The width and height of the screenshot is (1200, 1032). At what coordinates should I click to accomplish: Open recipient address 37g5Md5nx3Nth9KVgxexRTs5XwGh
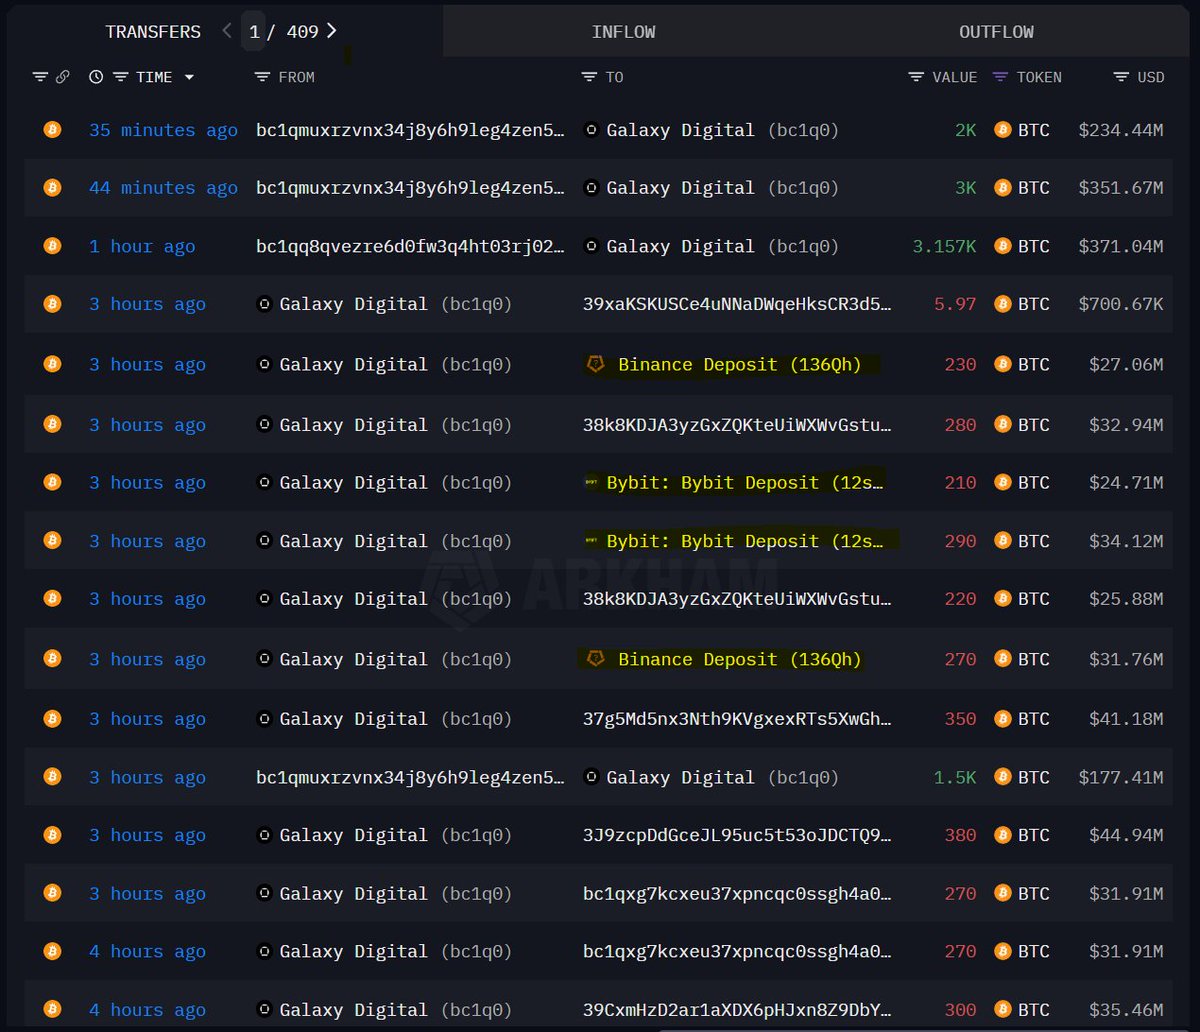pos(737,719)
